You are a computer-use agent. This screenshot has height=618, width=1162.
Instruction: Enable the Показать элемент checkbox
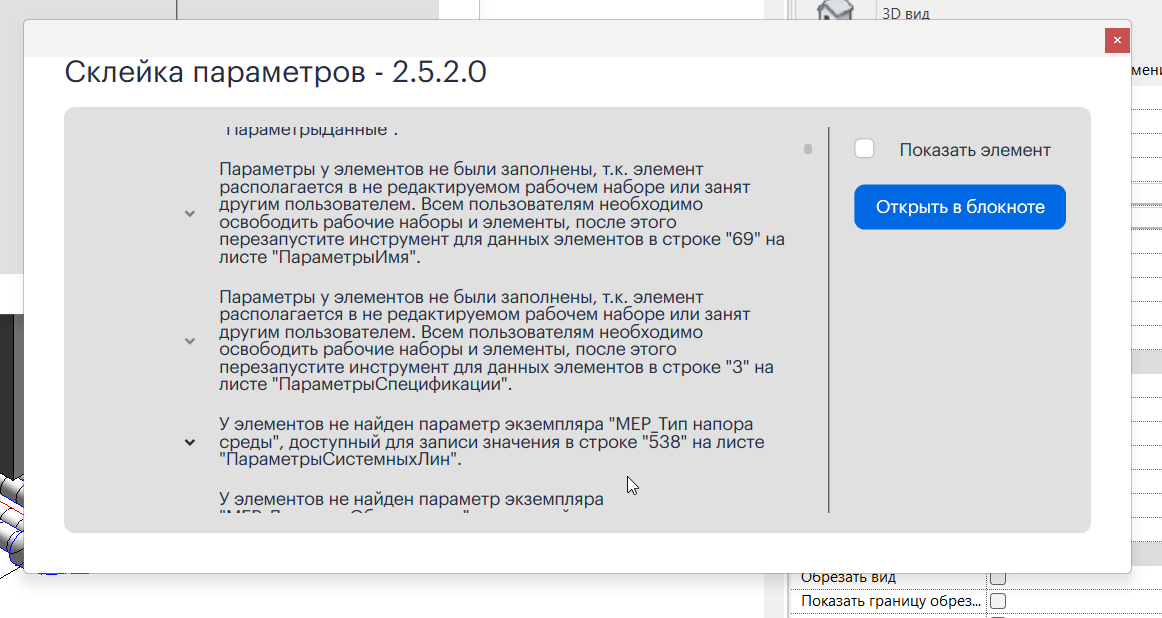[x=865, y=149]
